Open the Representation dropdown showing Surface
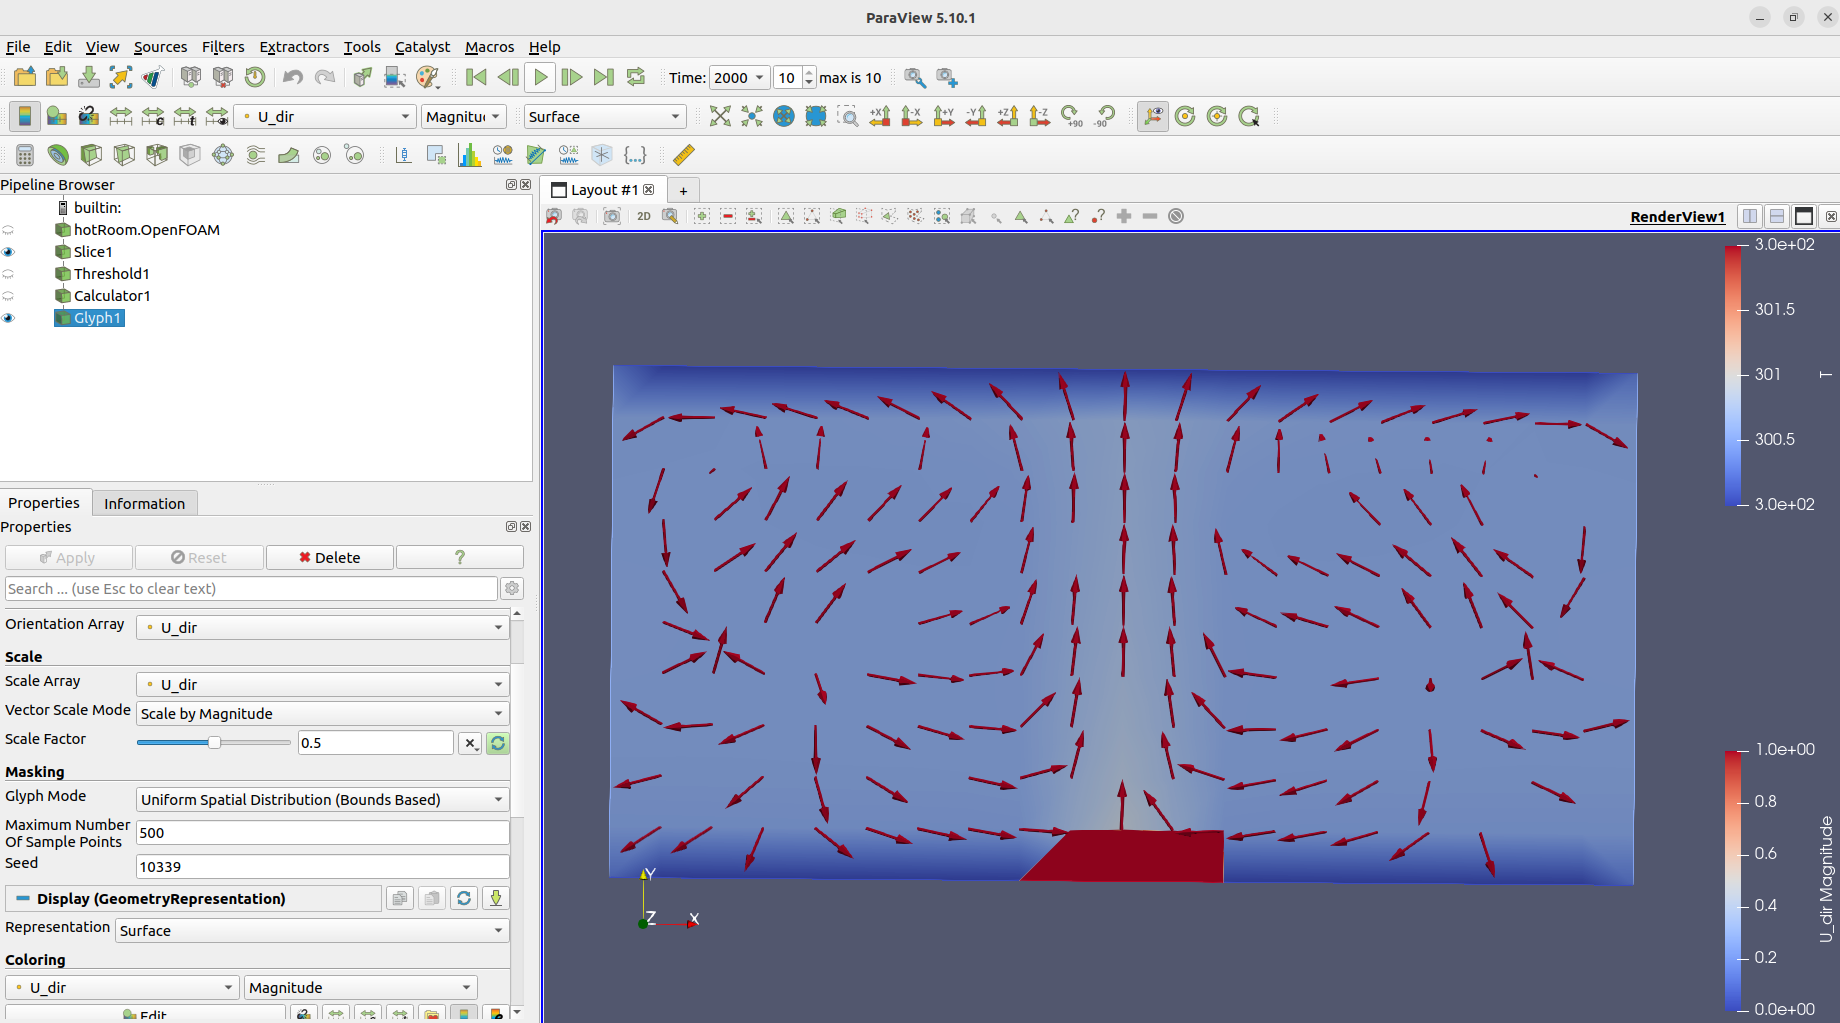Image resolution: width=1840 pixels, height=1023 pixels. [311, 930]
